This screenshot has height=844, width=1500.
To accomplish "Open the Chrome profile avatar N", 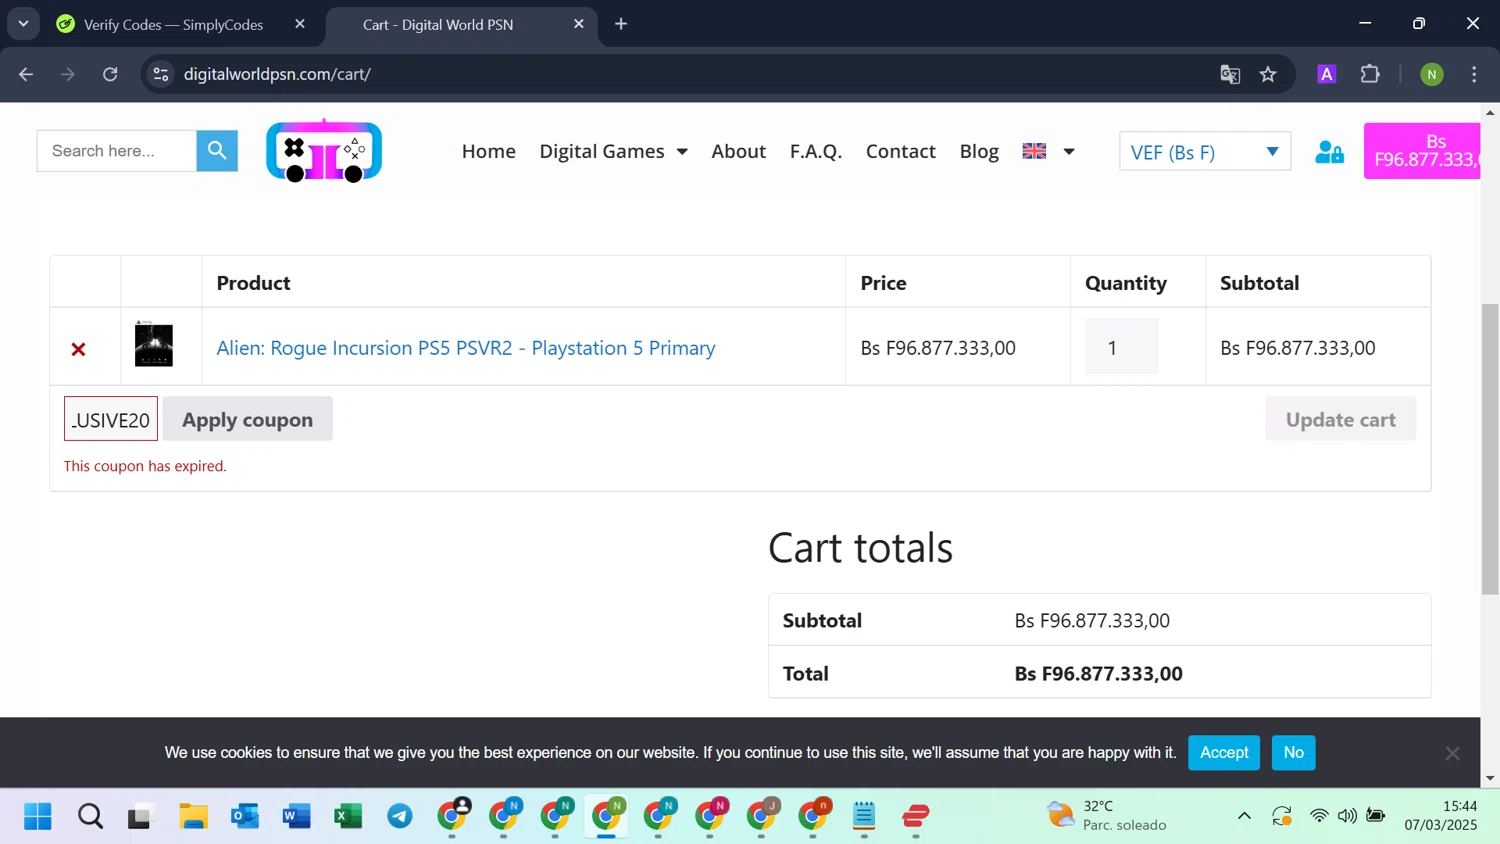I will [1432, 74].
